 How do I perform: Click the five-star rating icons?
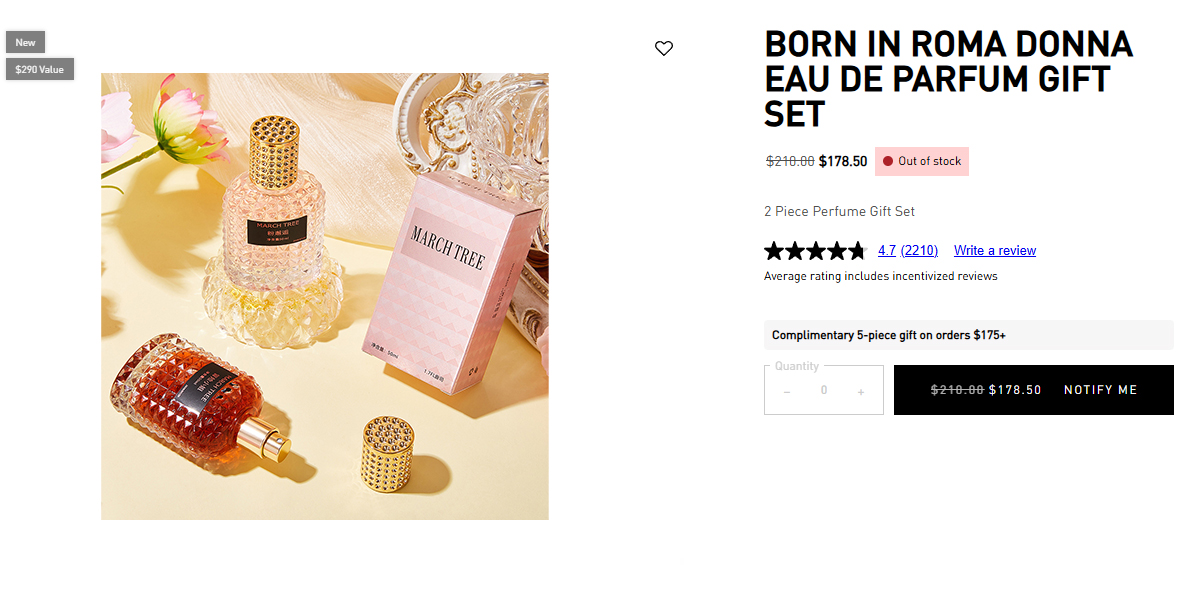pos(814,251)
